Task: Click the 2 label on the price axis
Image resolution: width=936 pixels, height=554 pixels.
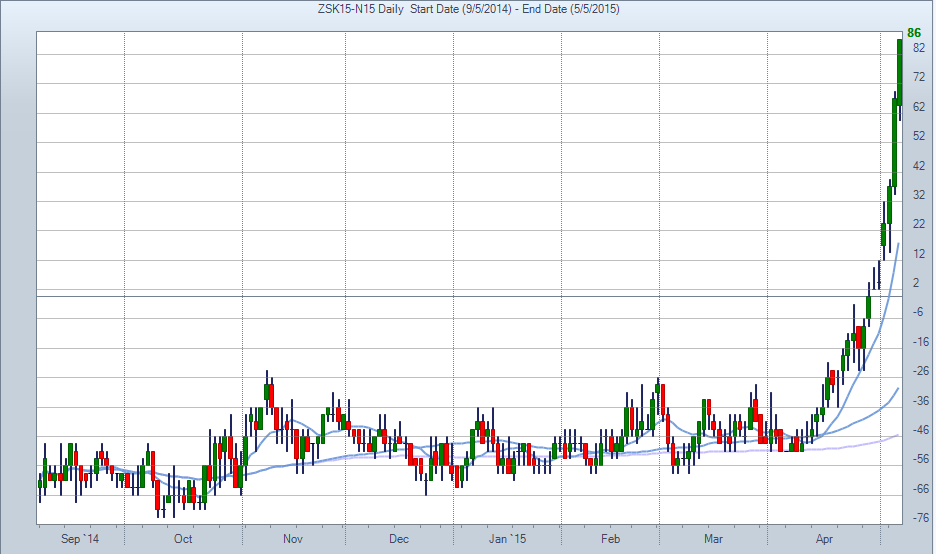Action: point(916,283)
